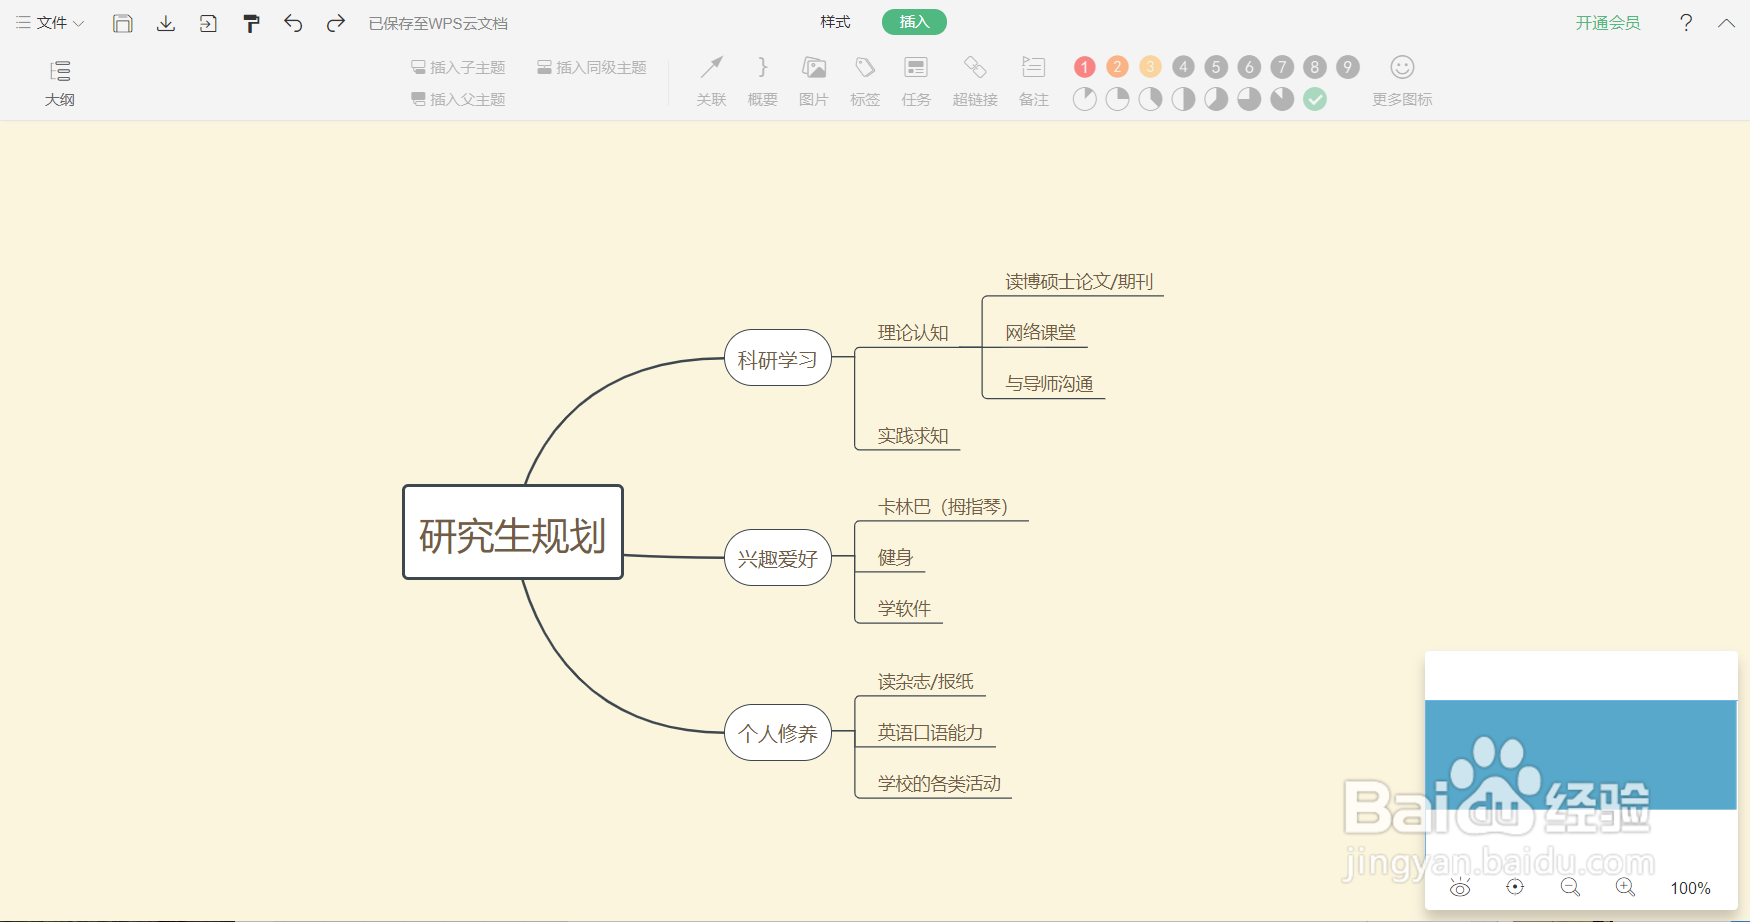
Task: Switch to the 样式 tab
Action: point(835,22)
